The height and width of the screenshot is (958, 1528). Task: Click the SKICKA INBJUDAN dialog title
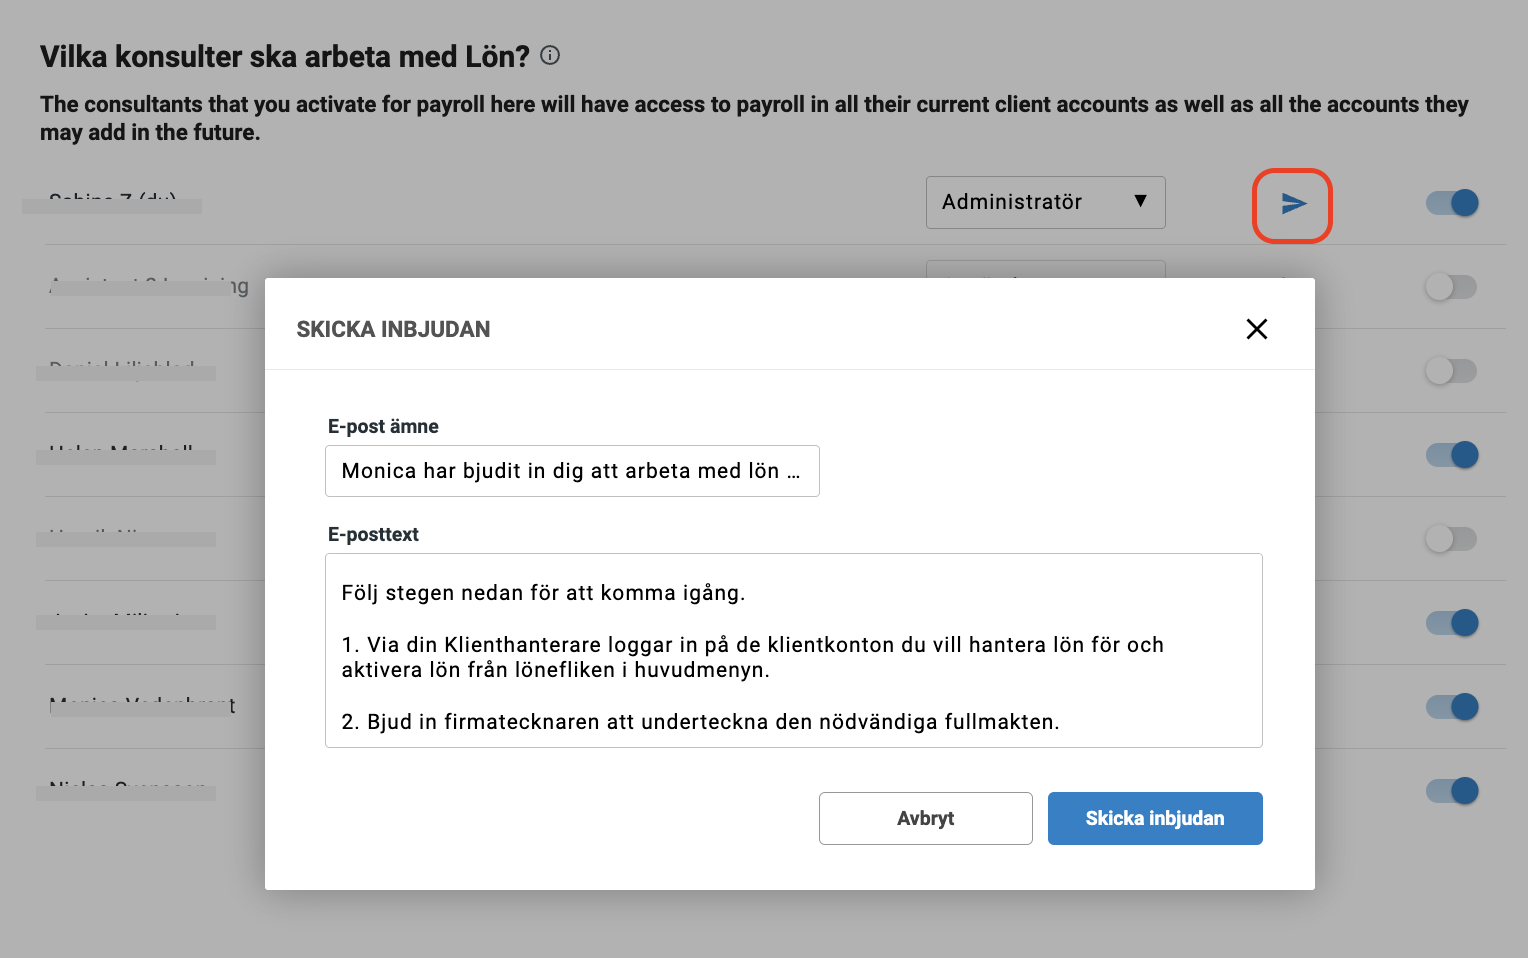tap(393, 330)
